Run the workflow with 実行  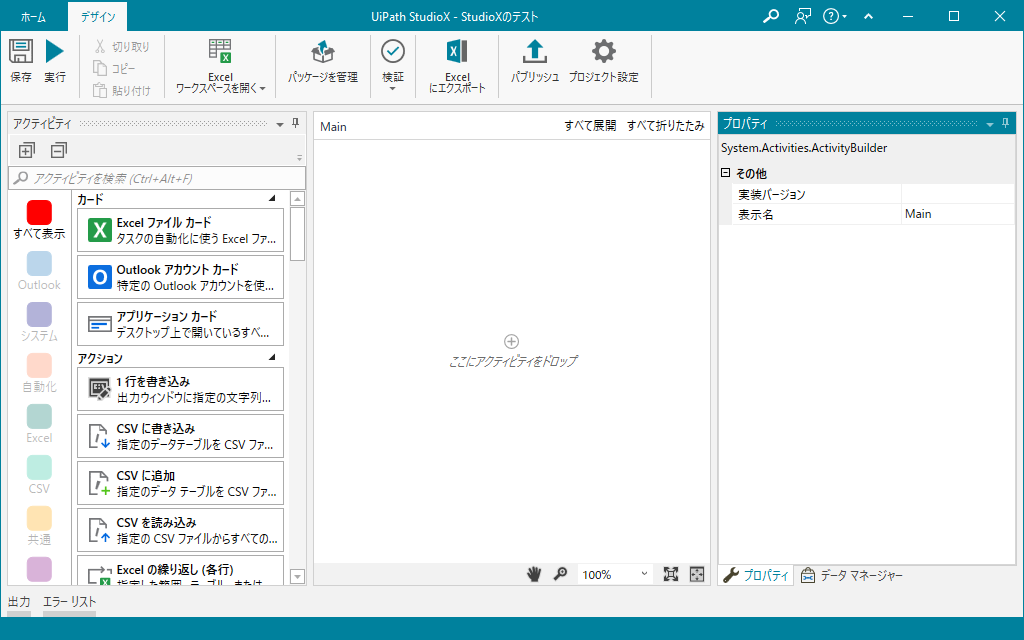[55, 52]
